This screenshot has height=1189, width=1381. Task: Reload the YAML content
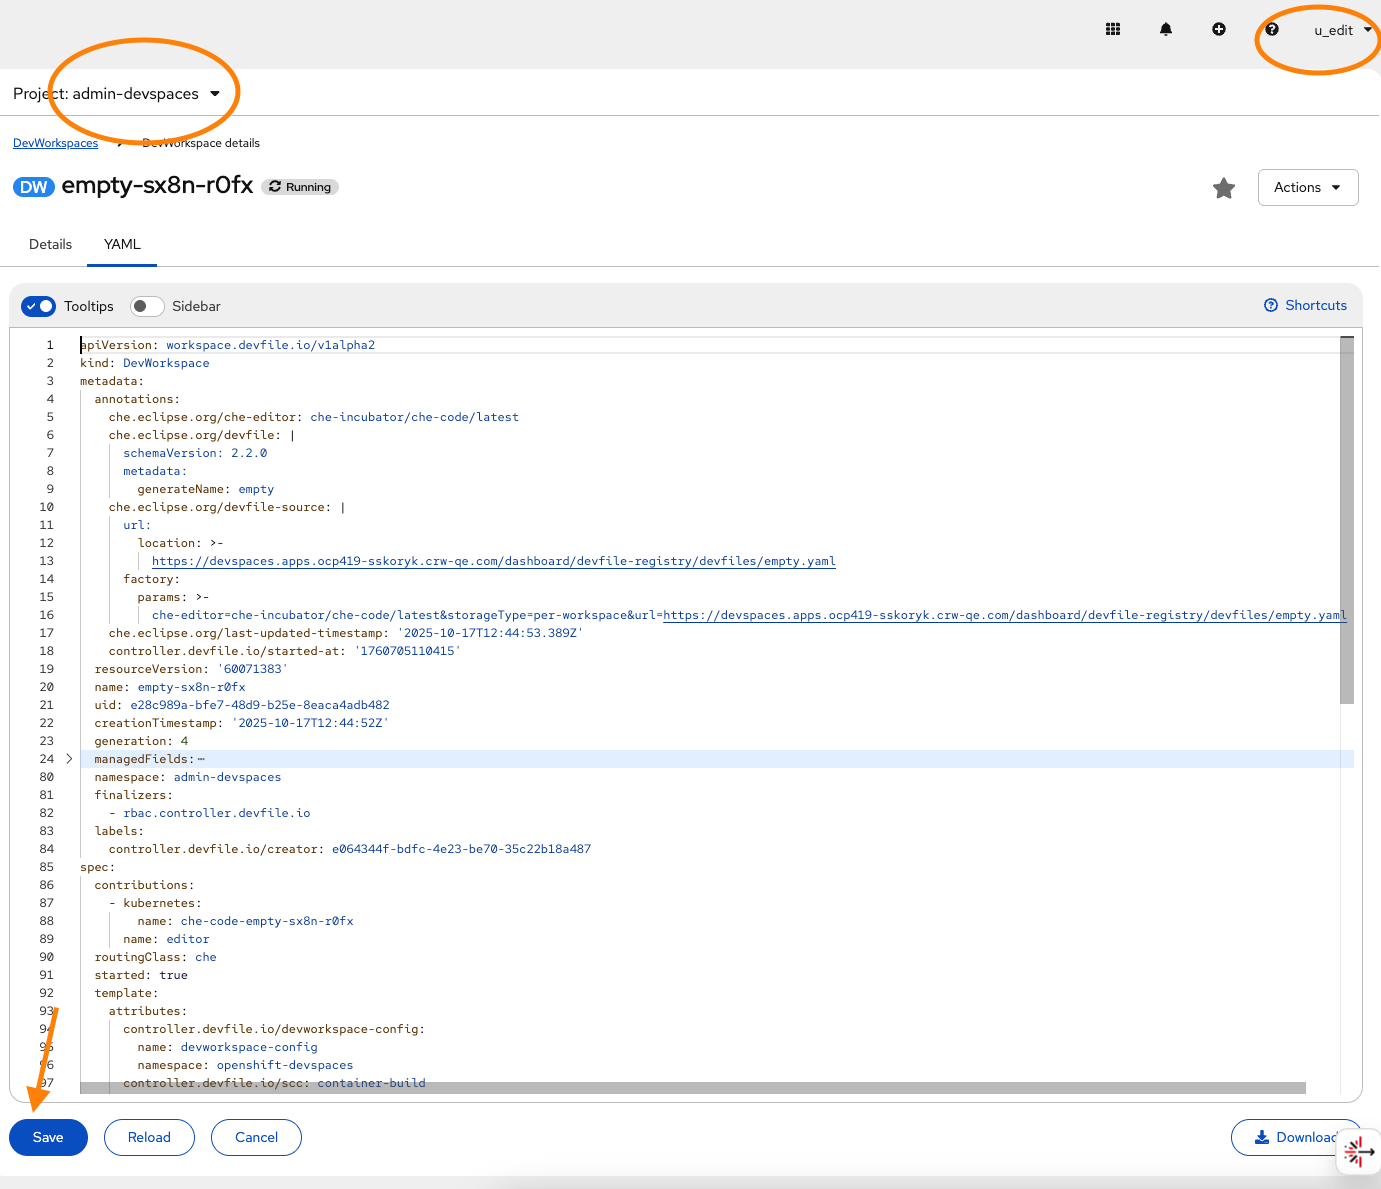coord(149,1138)
